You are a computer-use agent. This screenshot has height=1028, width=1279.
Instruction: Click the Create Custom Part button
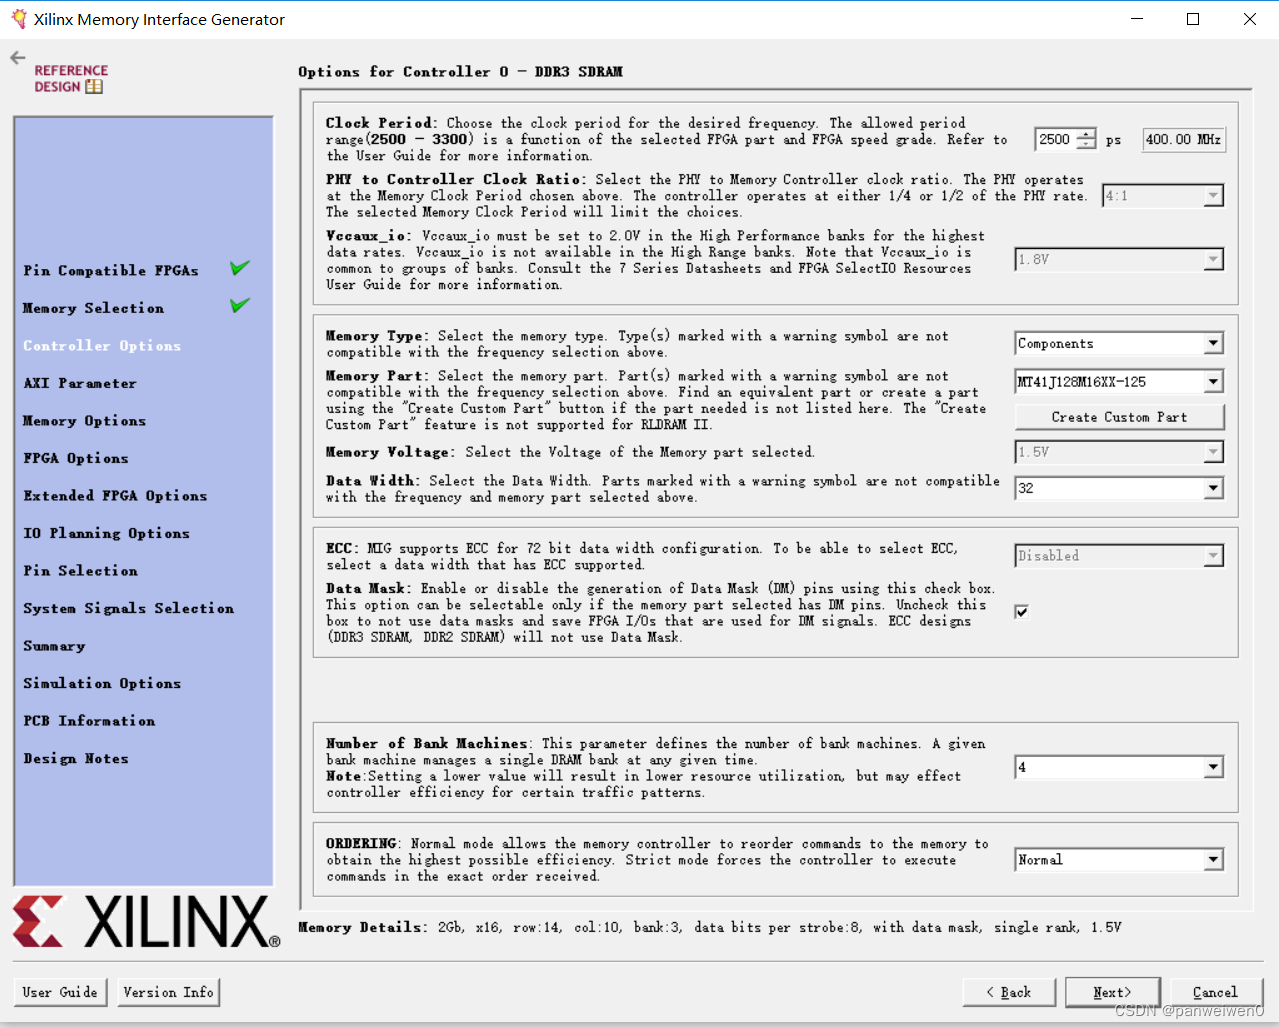[1119, 417]
